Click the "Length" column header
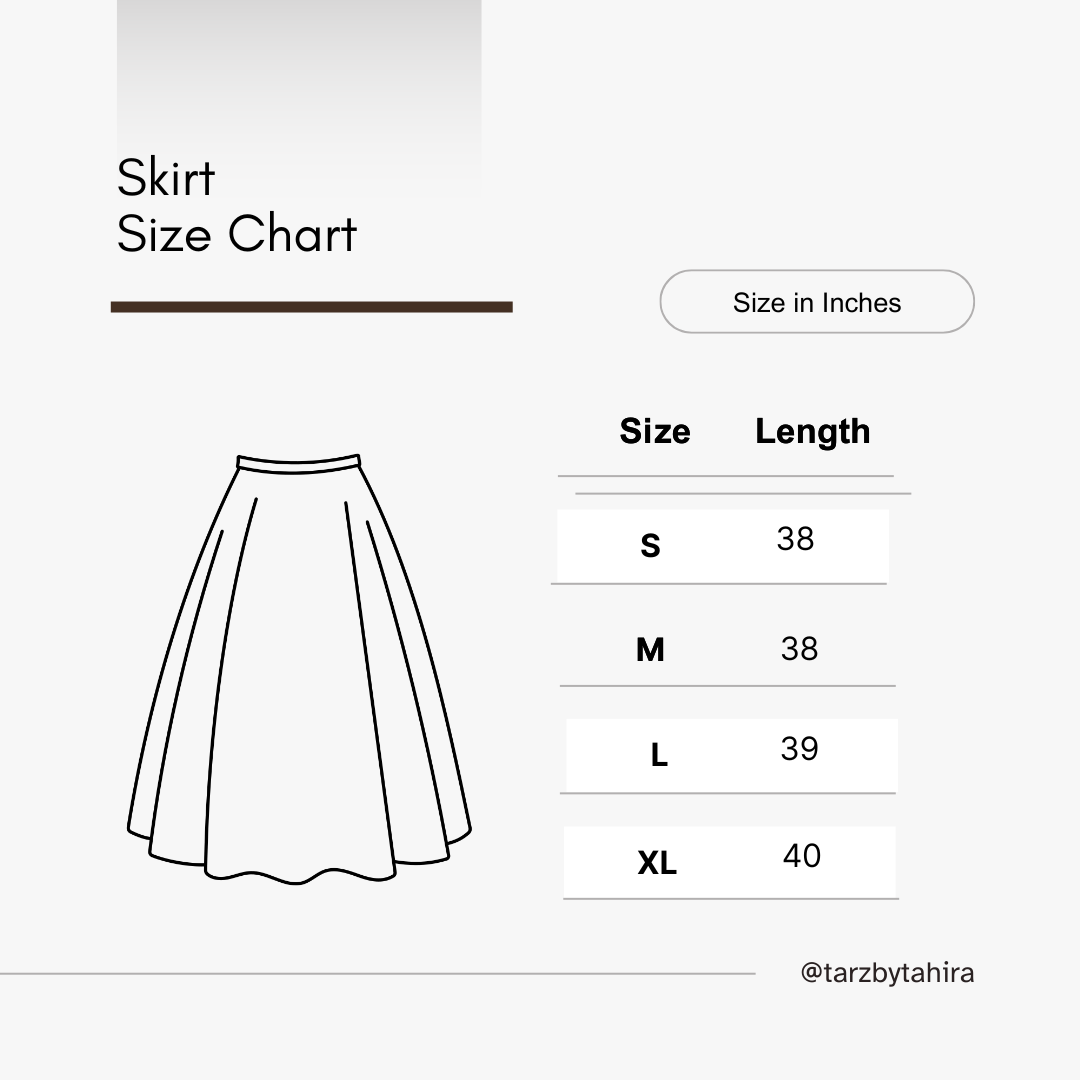This screenshot has height=1080, width=1080. click(812, 431)
